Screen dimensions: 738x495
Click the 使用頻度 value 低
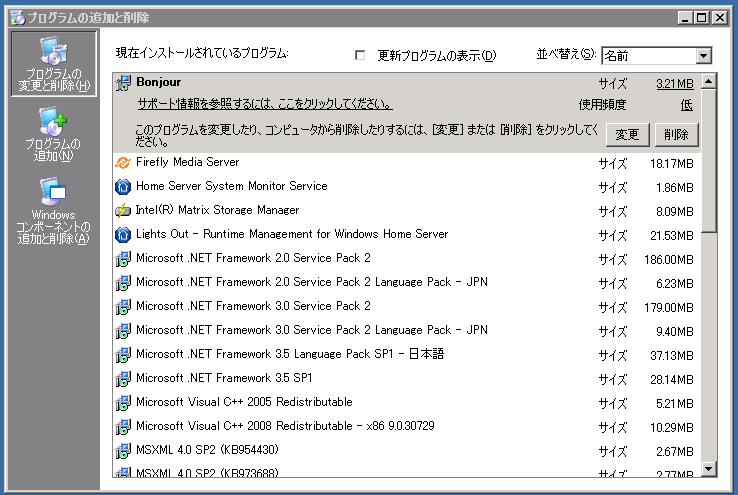pyautogui.click(x=687, y=104)
